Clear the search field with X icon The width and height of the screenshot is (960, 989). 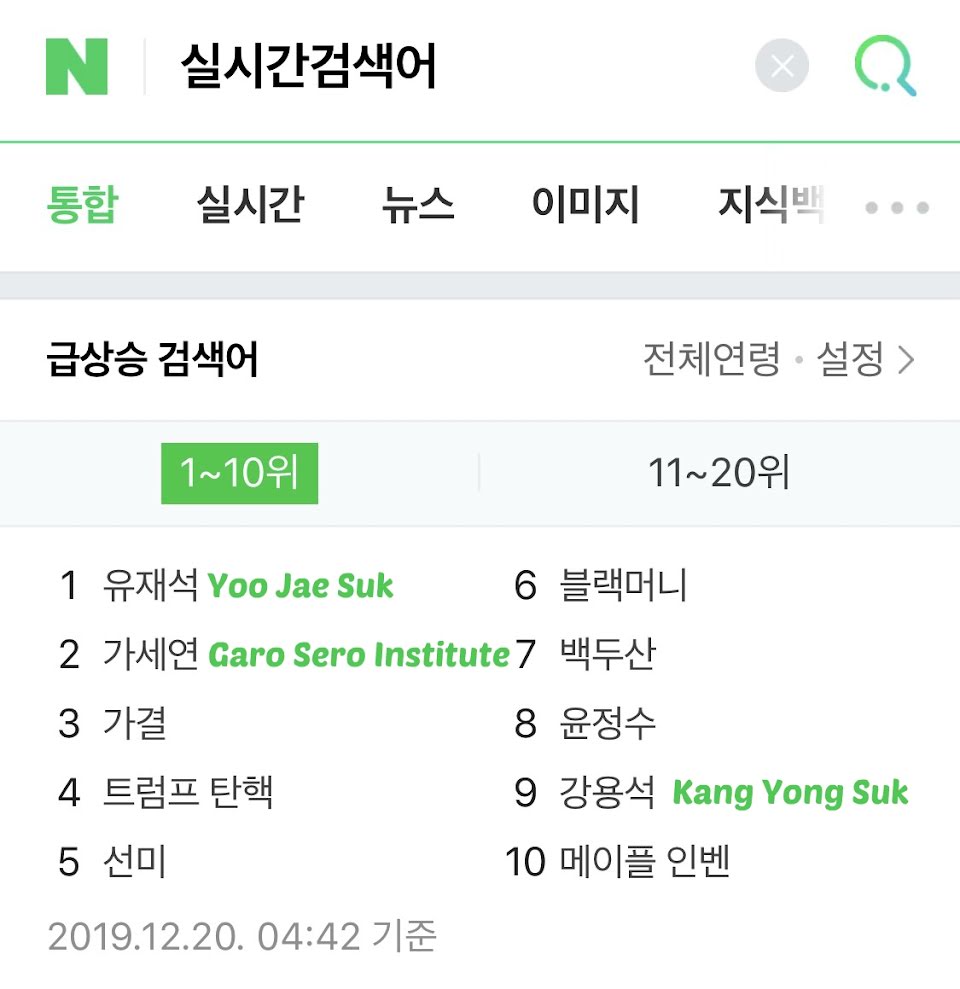(x=781, y=66)
